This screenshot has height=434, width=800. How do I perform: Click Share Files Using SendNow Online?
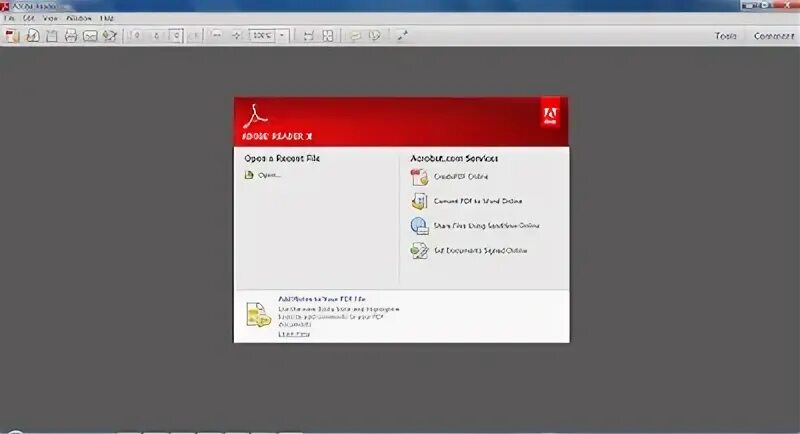pyautogui.click(x=486, y=225)
